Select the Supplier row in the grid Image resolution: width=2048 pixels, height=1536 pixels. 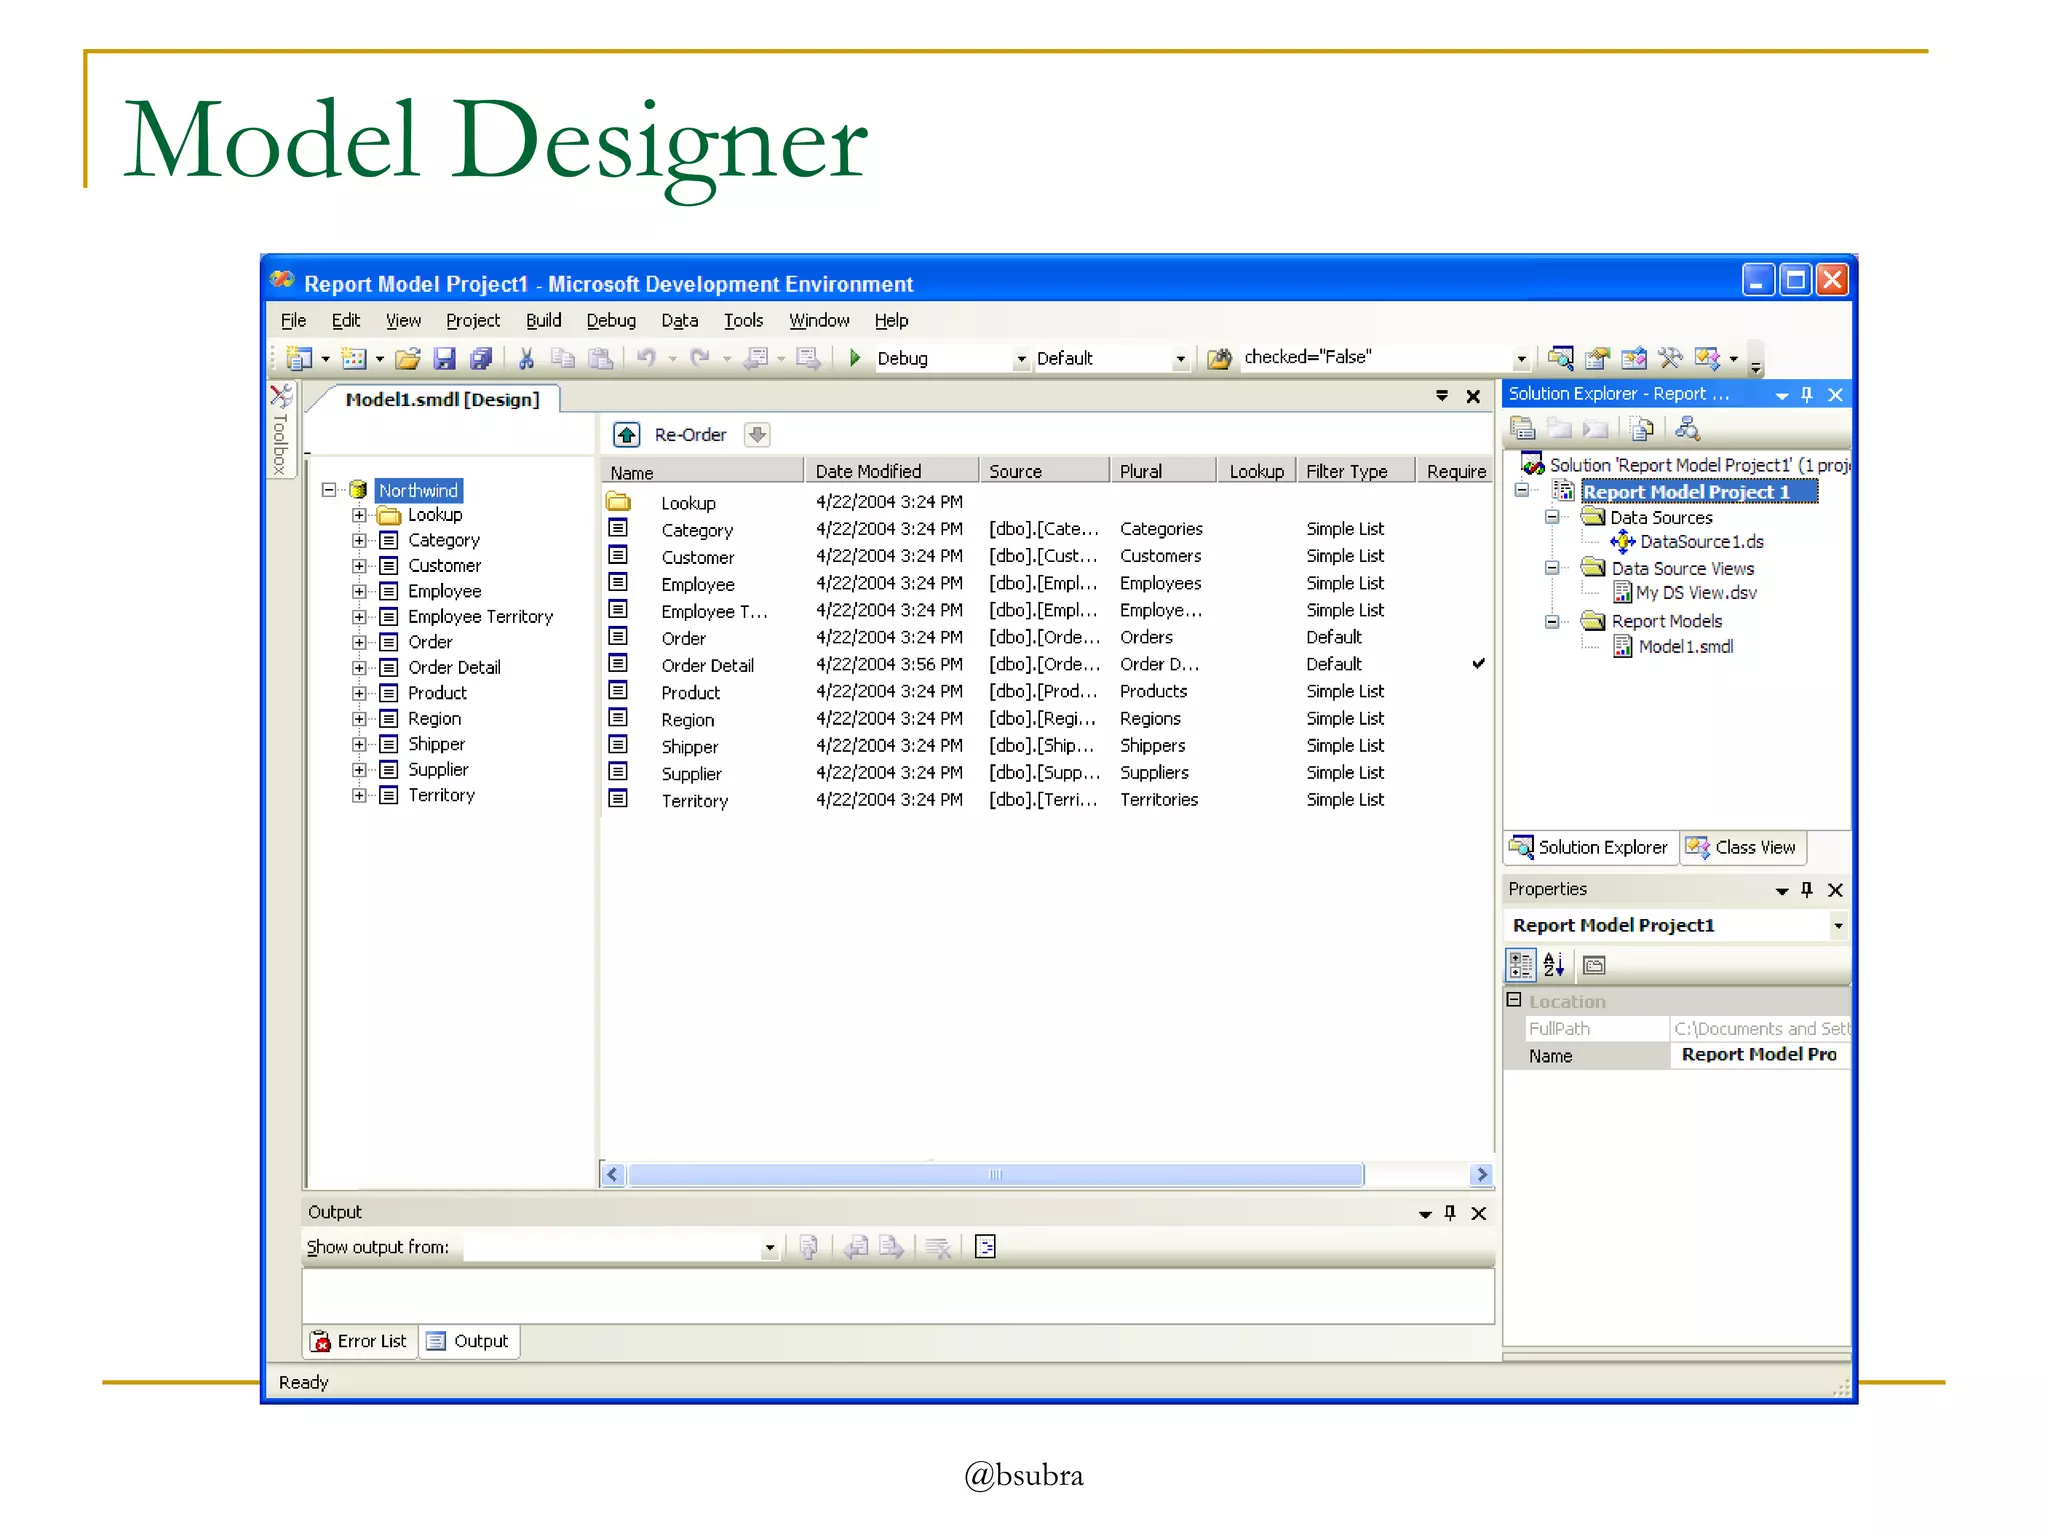pos(1046,773)
